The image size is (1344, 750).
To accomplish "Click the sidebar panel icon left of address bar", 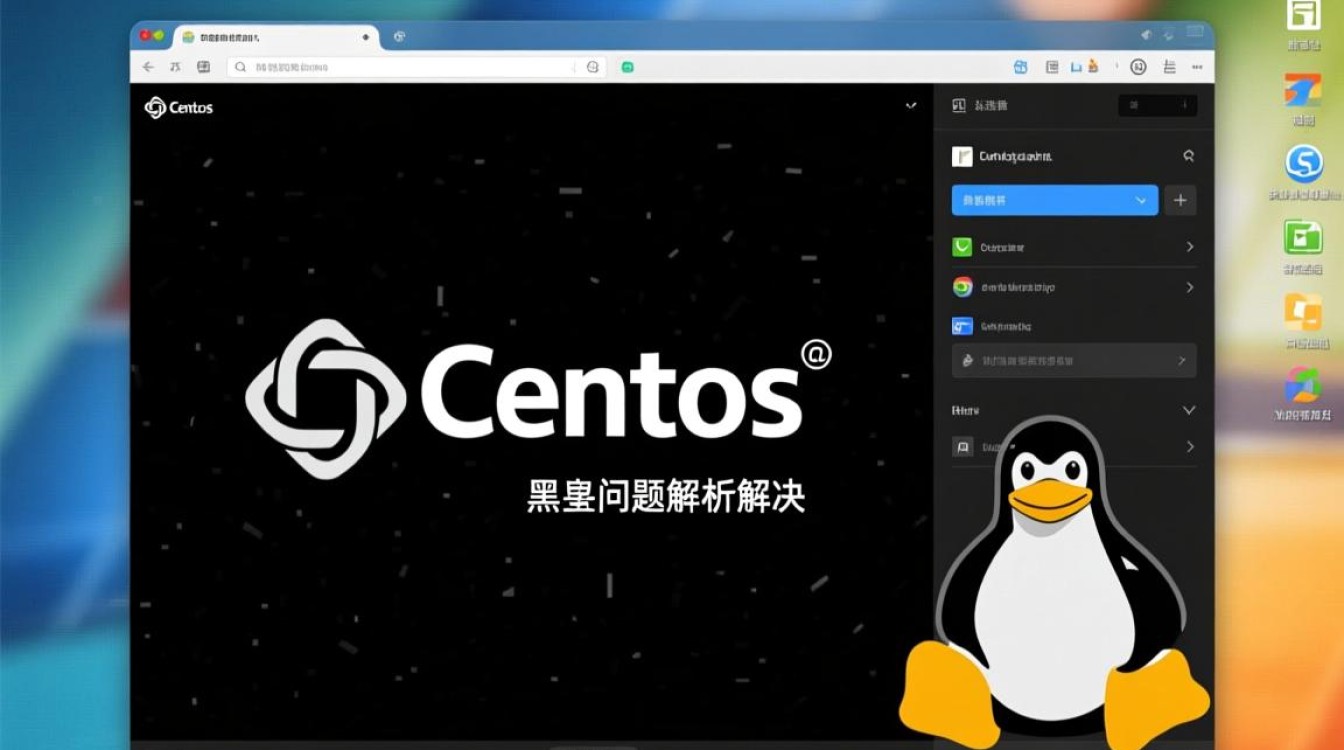I will pos(204,67).
